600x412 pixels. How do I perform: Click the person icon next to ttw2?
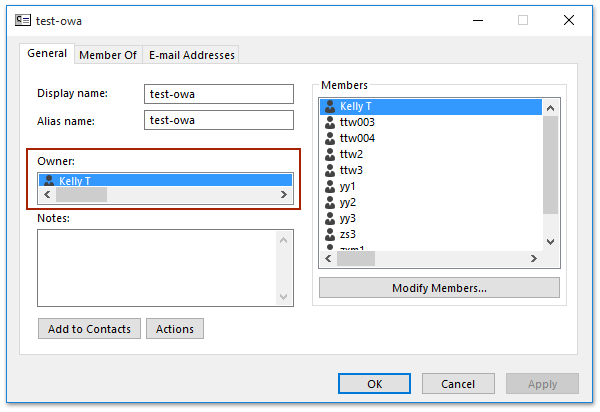pyautogui.click(x=330, y=155)
